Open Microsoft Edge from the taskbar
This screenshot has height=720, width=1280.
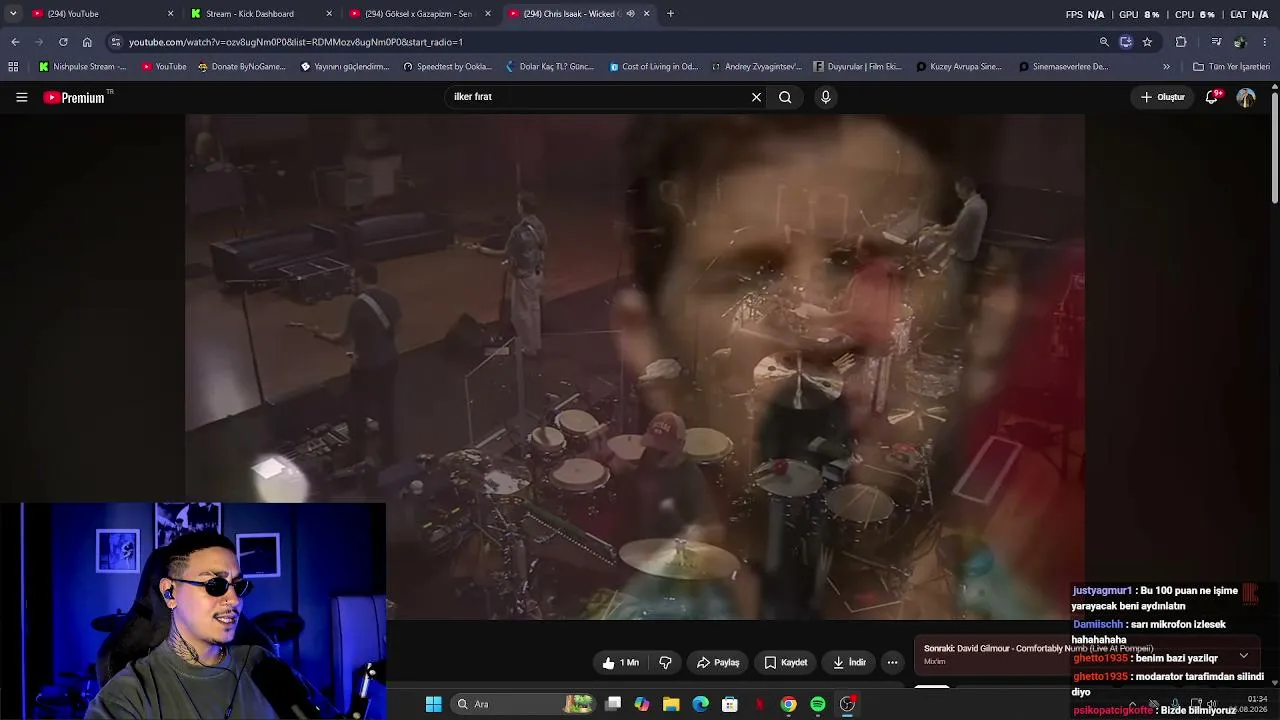(x=700, y=704)
